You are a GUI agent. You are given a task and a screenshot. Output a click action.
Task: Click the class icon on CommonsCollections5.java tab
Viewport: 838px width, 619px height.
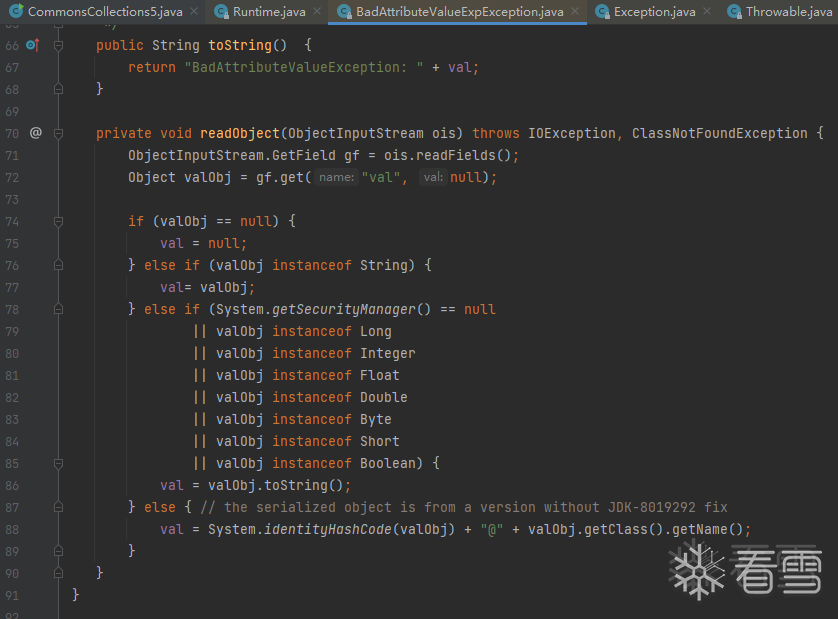17,11
